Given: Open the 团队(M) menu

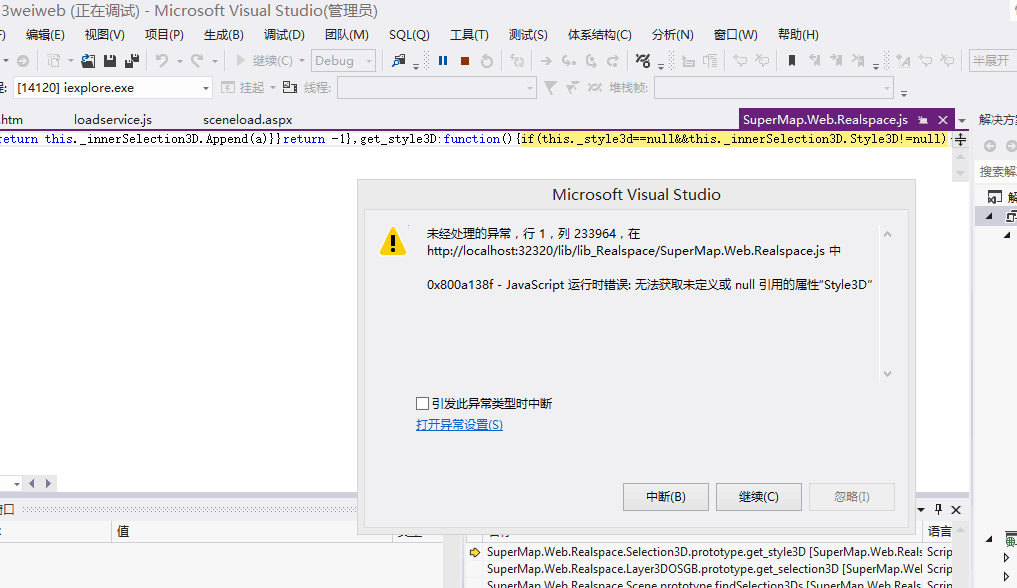Looking at the screenshot, I should pos(347,35).
